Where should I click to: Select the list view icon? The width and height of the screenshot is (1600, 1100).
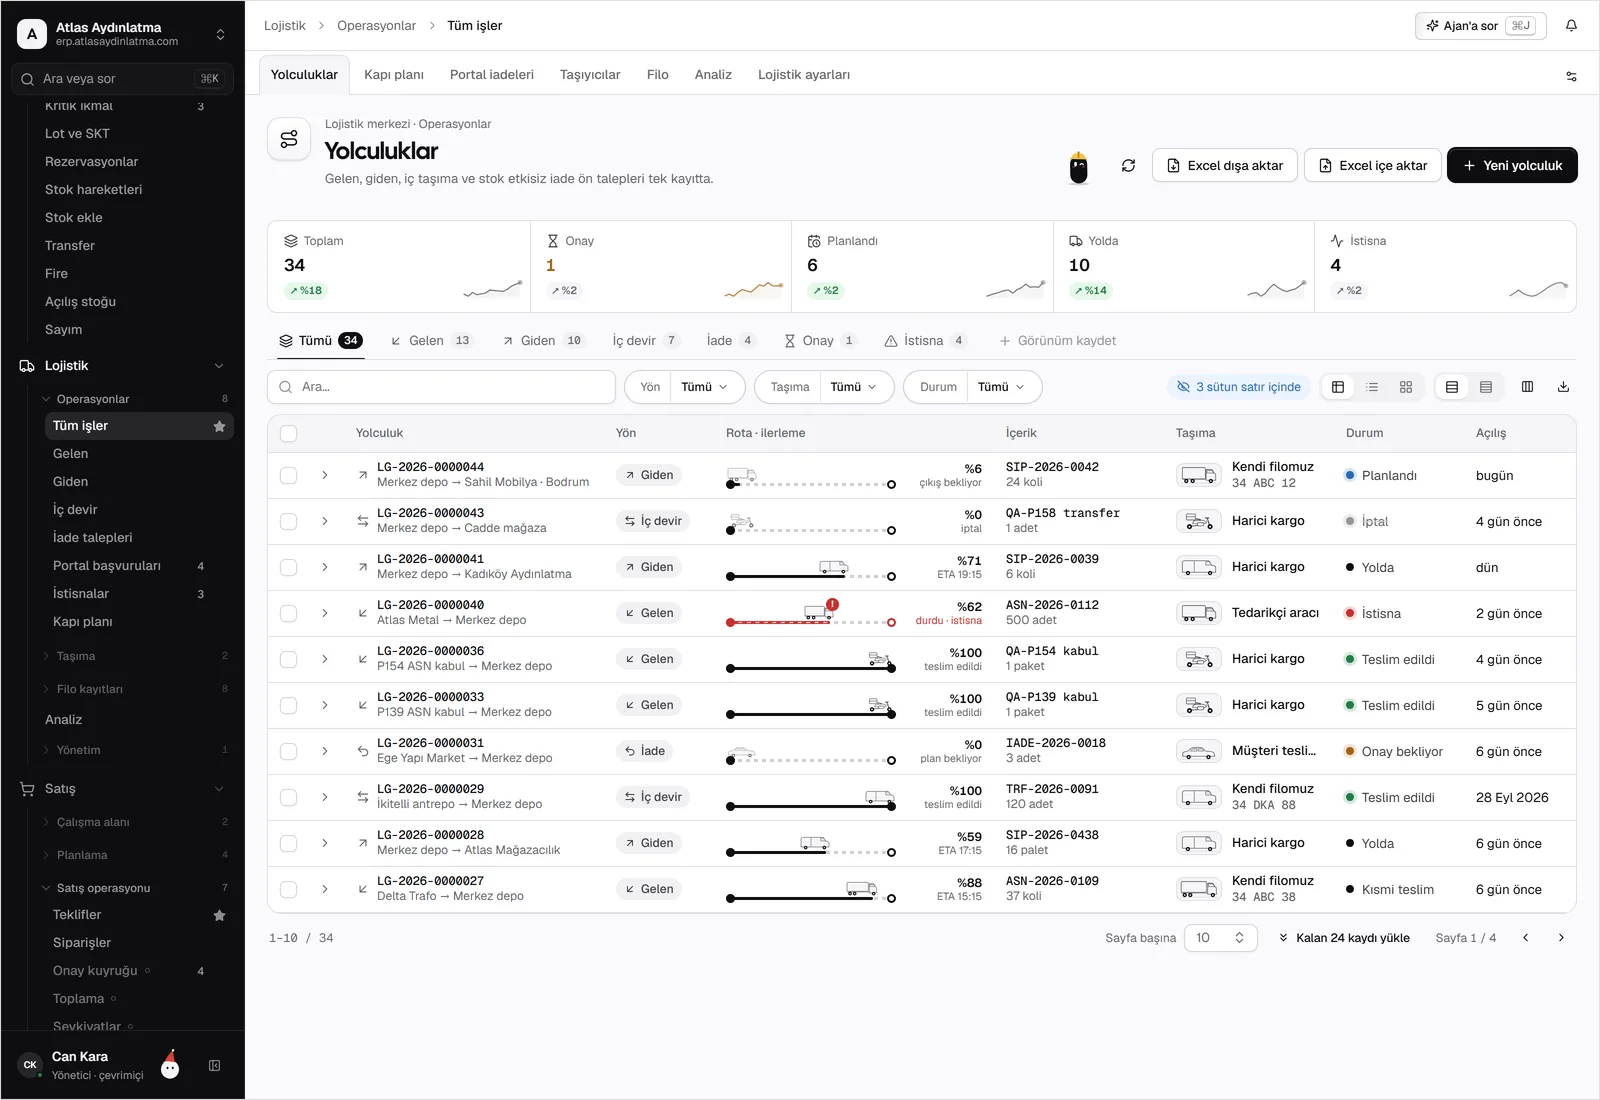point(1372,387)
